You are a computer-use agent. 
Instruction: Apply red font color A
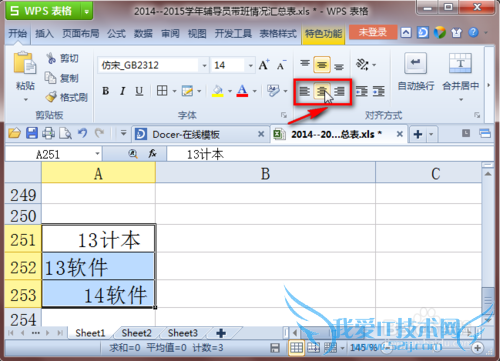(x=242, y=91)
